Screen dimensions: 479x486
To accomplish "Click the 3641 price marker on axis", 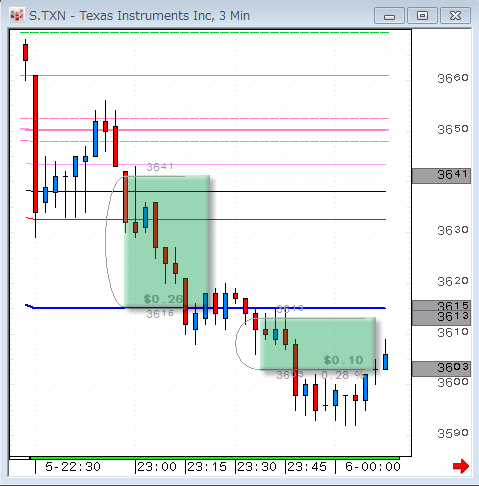I will 441,176.
